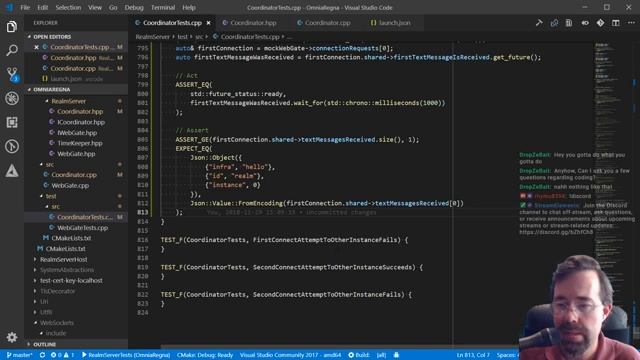Click the debug bug icon in status bar

point(396,355)
